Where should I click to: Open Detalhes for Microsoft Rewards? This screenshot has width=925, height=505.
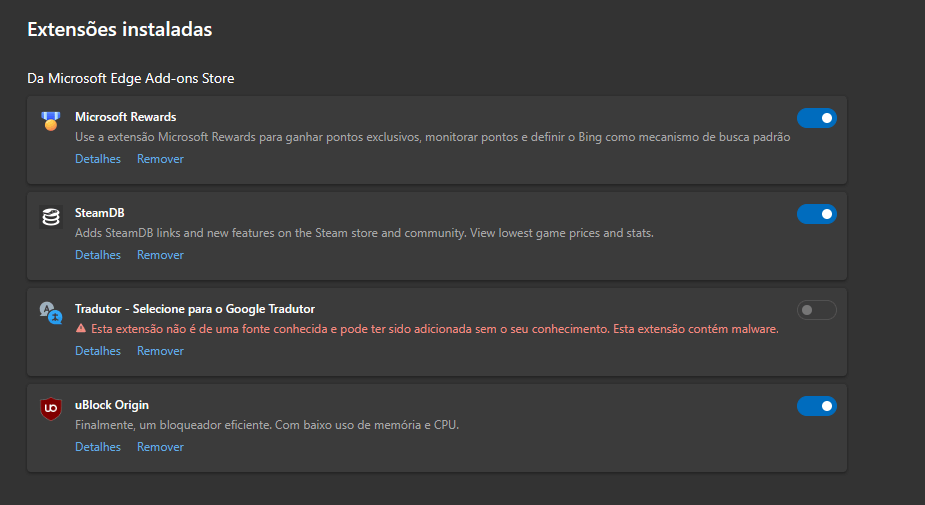pos(98,159)
